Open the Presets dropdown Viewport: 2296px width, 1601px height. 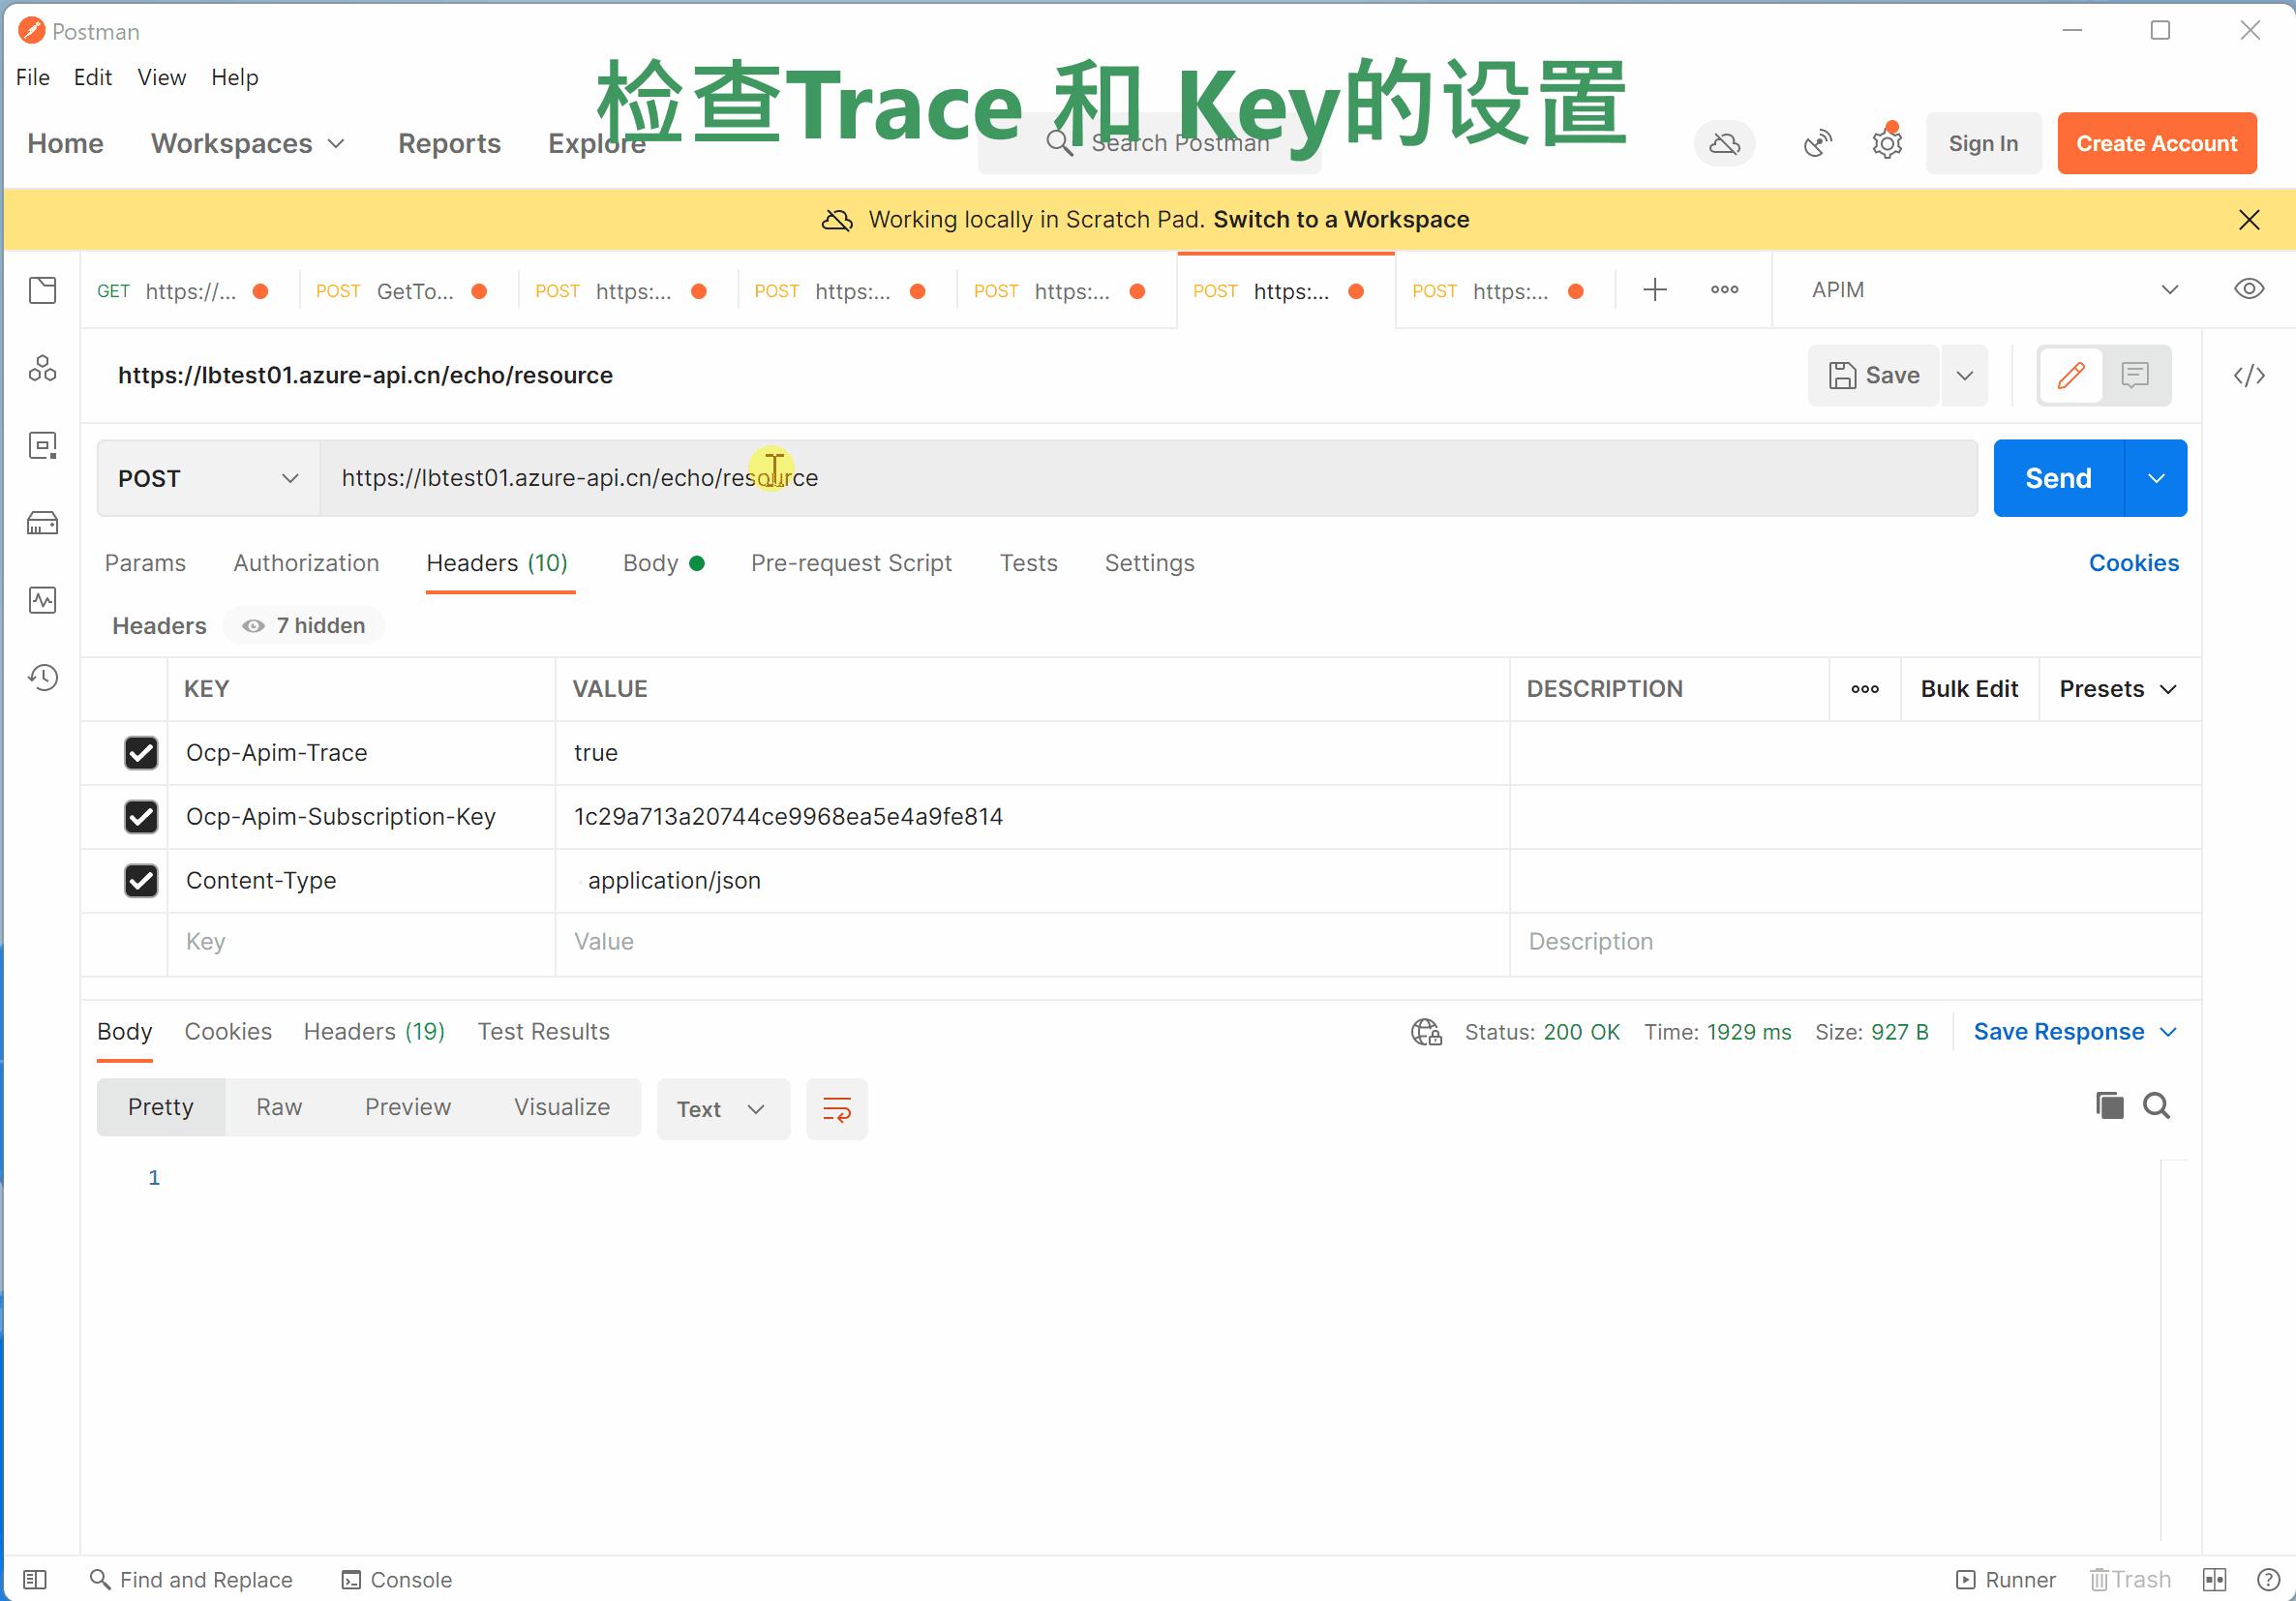2116,688
